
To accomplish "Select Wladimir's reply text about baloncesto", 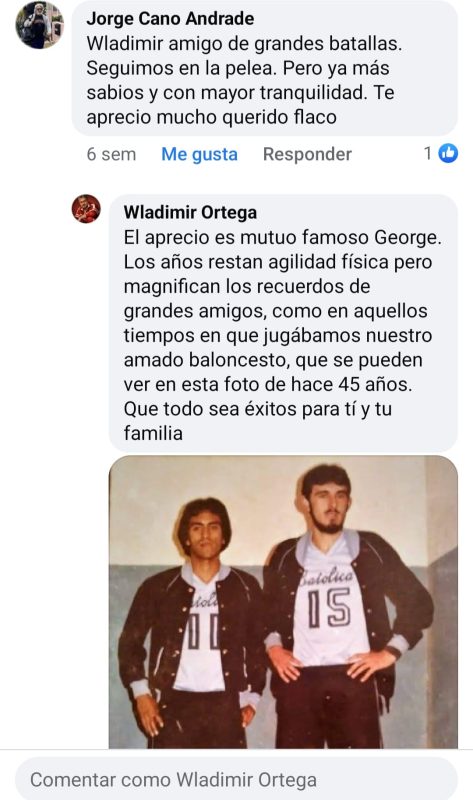I will click(x=282, y=335).
